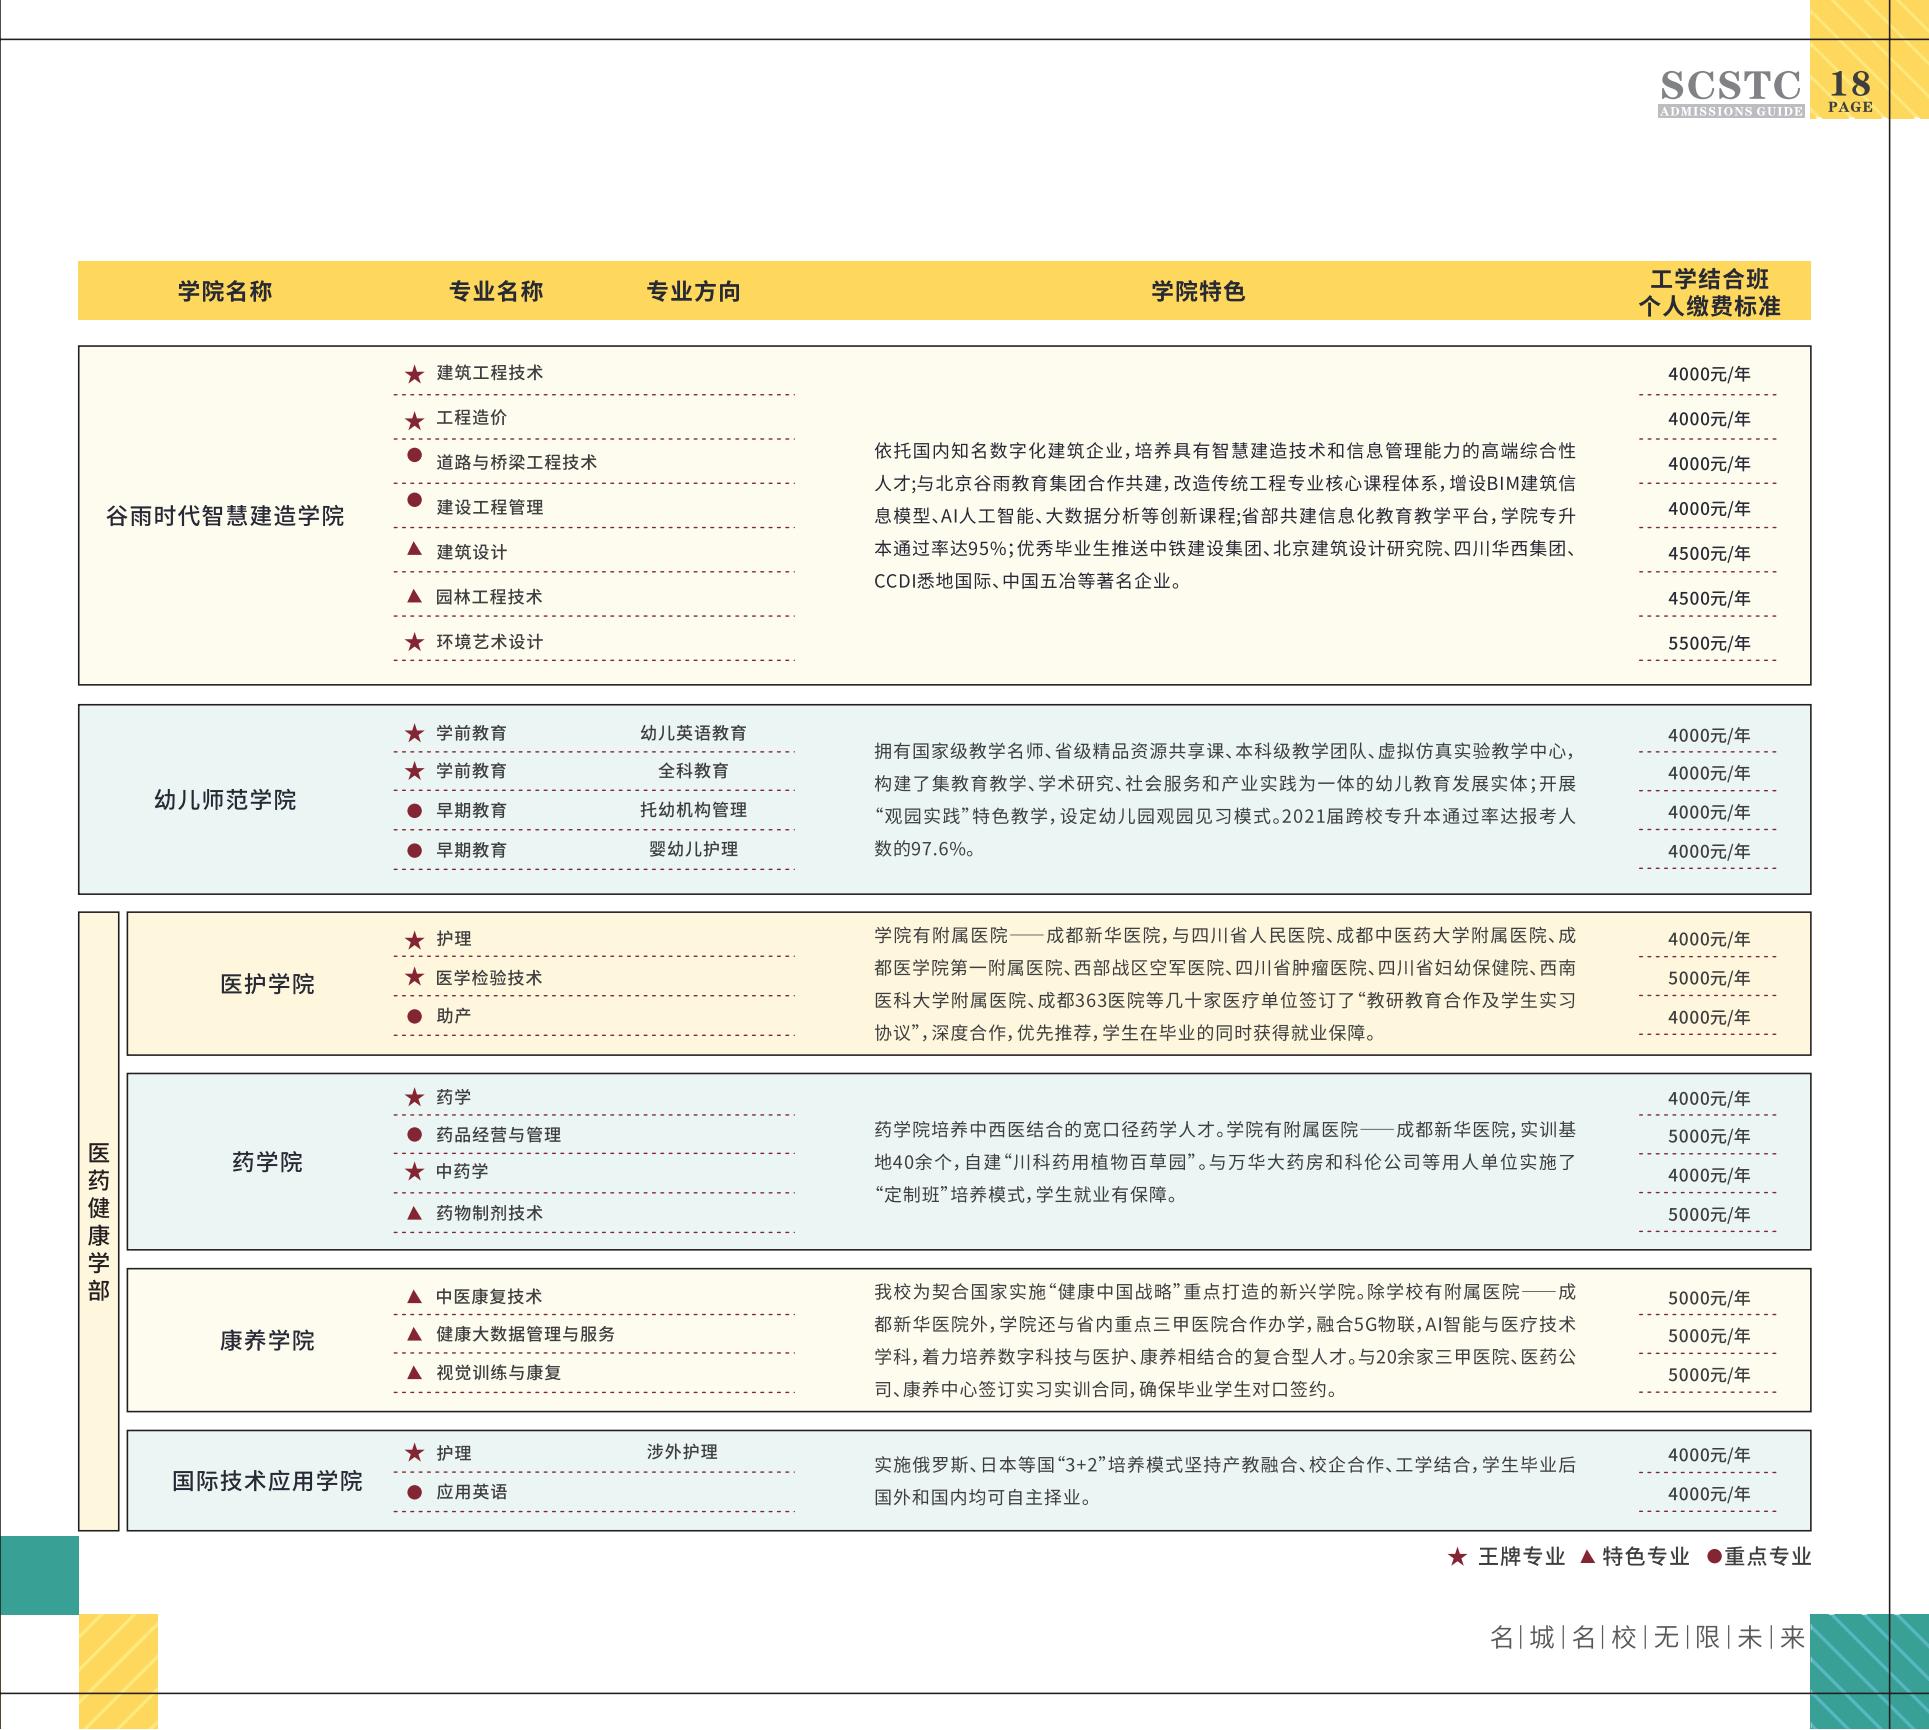
Task: Click the SCSTC Admissions Guide logo
Action: 1731,93
